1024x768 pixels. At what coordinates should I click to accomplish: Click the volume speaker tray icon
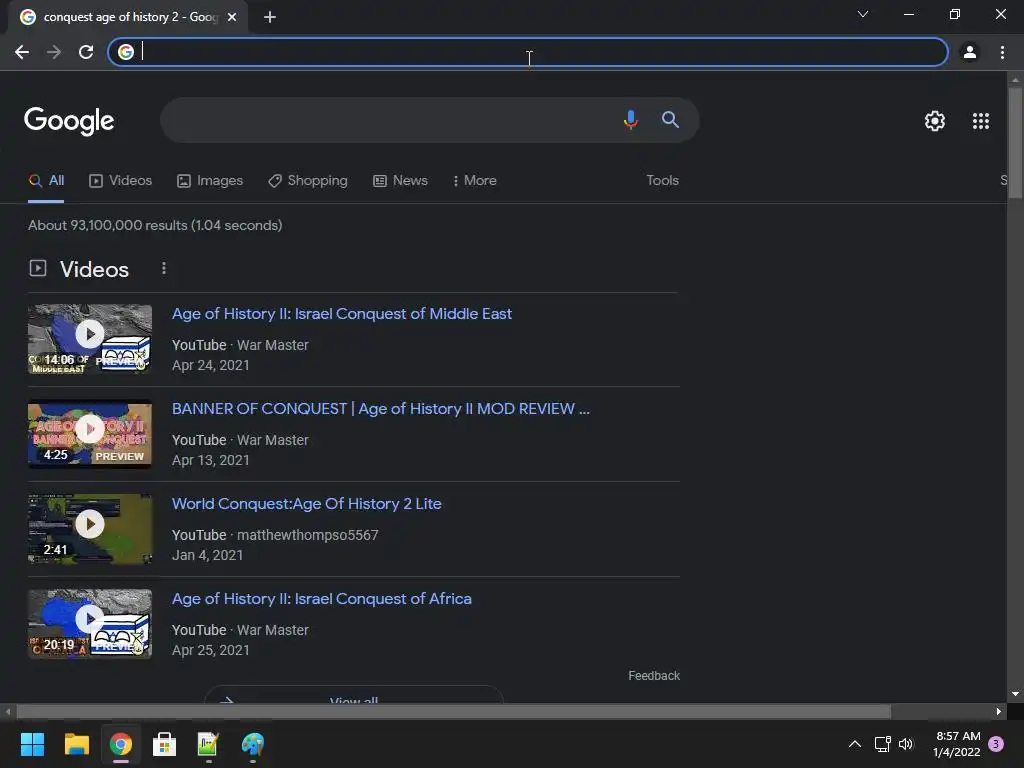(906, 744)
